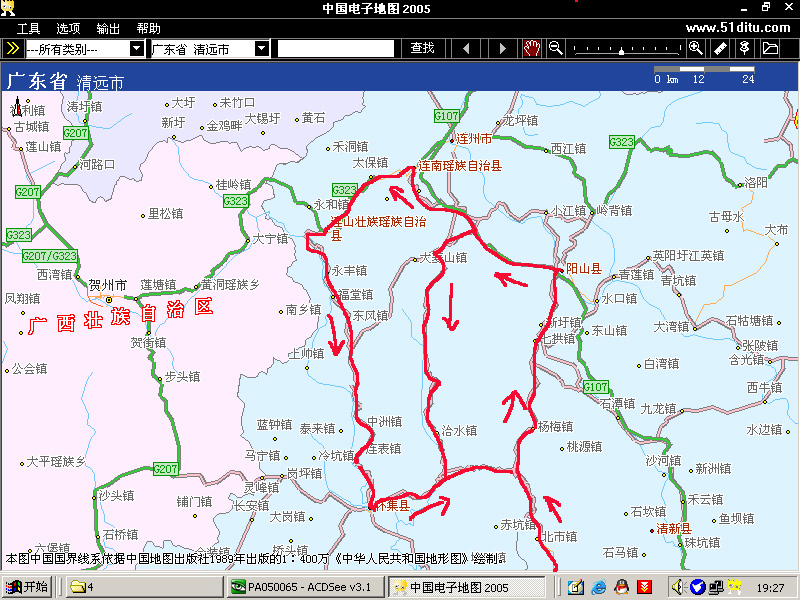Screen dimensions: 800x600
Task: Click 洽水镇 label on map
Action: point(459,431)
